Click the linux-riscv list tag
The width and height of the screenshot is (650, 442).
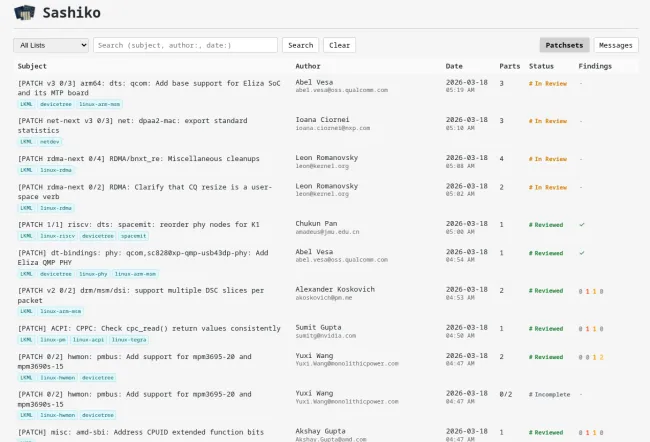coord(57,236)
